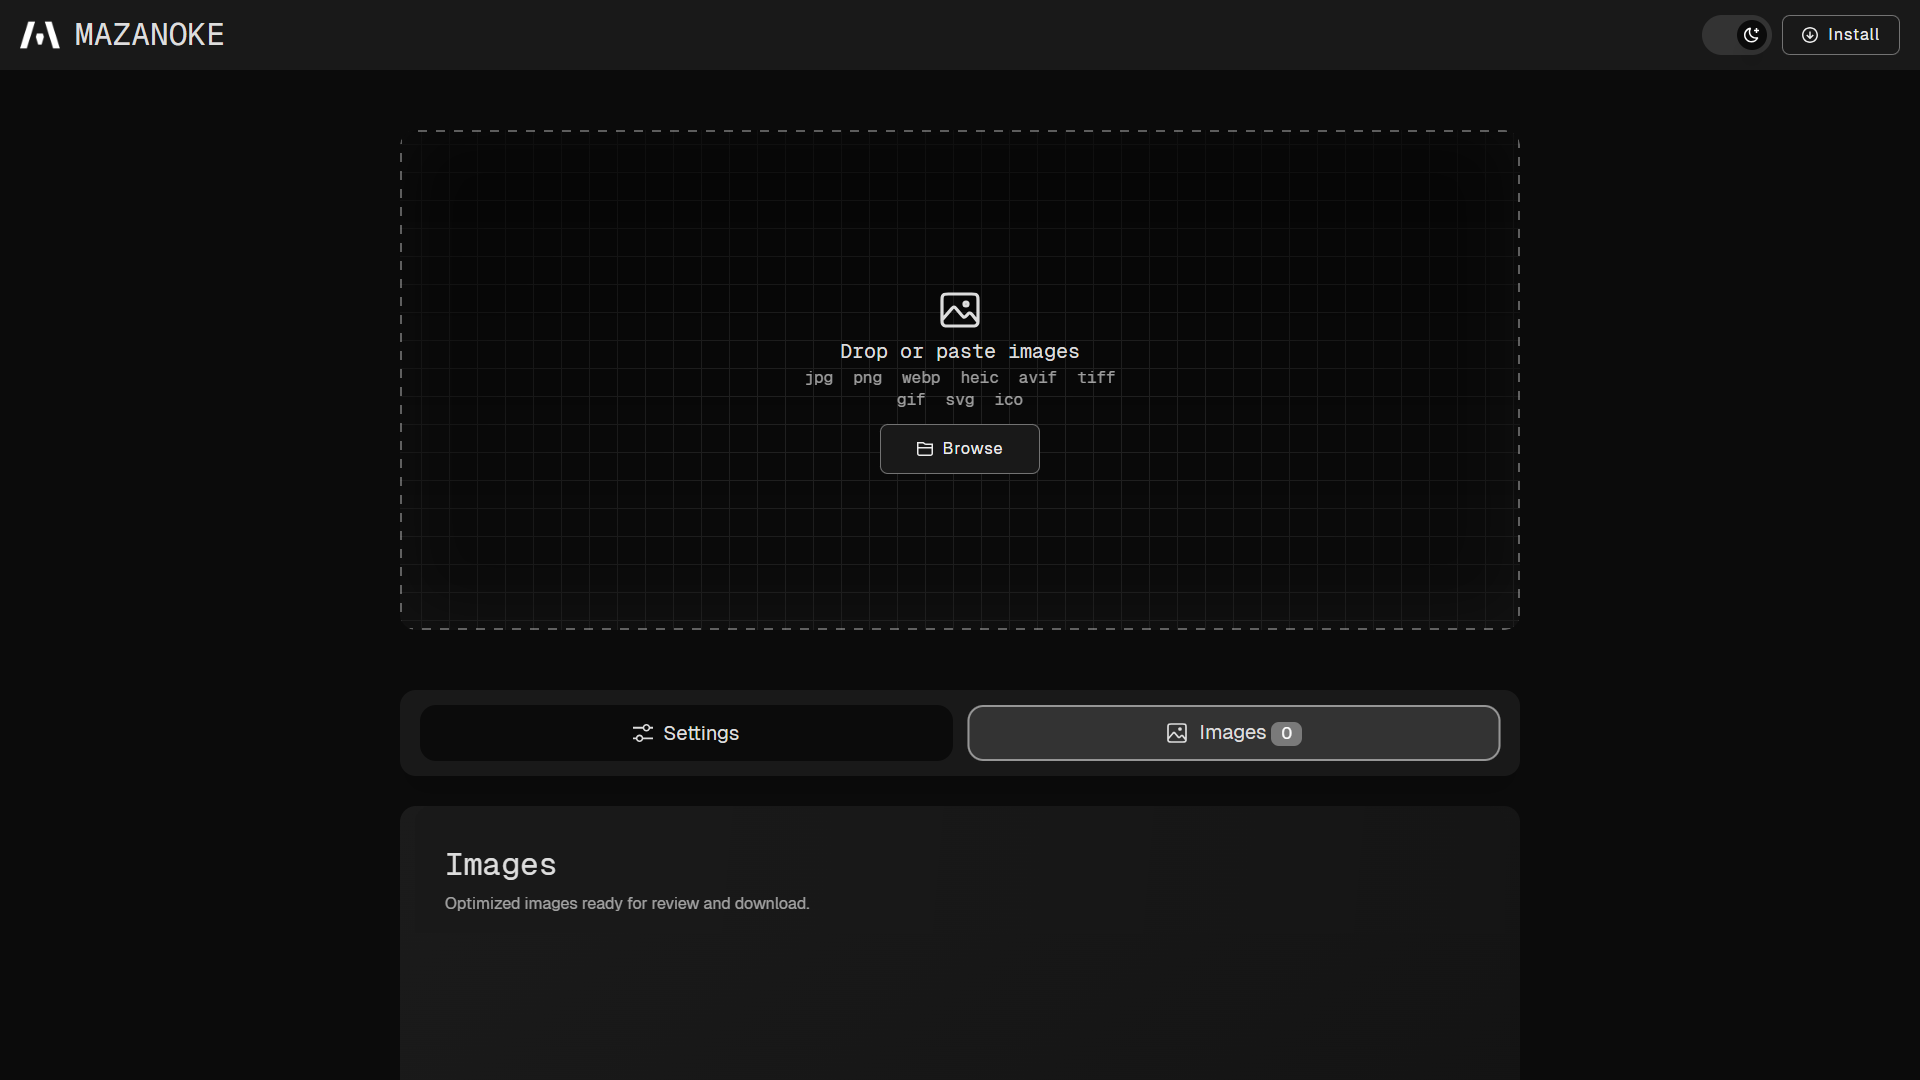This screenshot has width=1920, height=1080.
Task: Click the "Drop or paste images" text
Action: coord(959,352)
